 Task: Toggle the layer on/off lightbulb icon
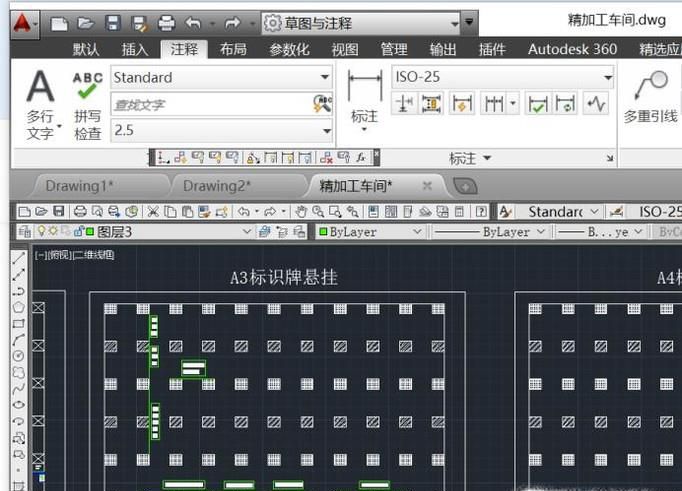click(40, 232)
